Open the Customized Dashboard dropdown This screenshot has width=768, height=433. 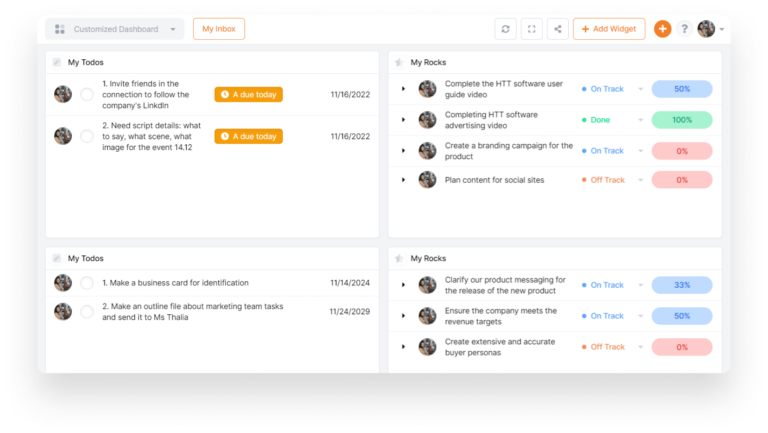(x=115, y=29)
